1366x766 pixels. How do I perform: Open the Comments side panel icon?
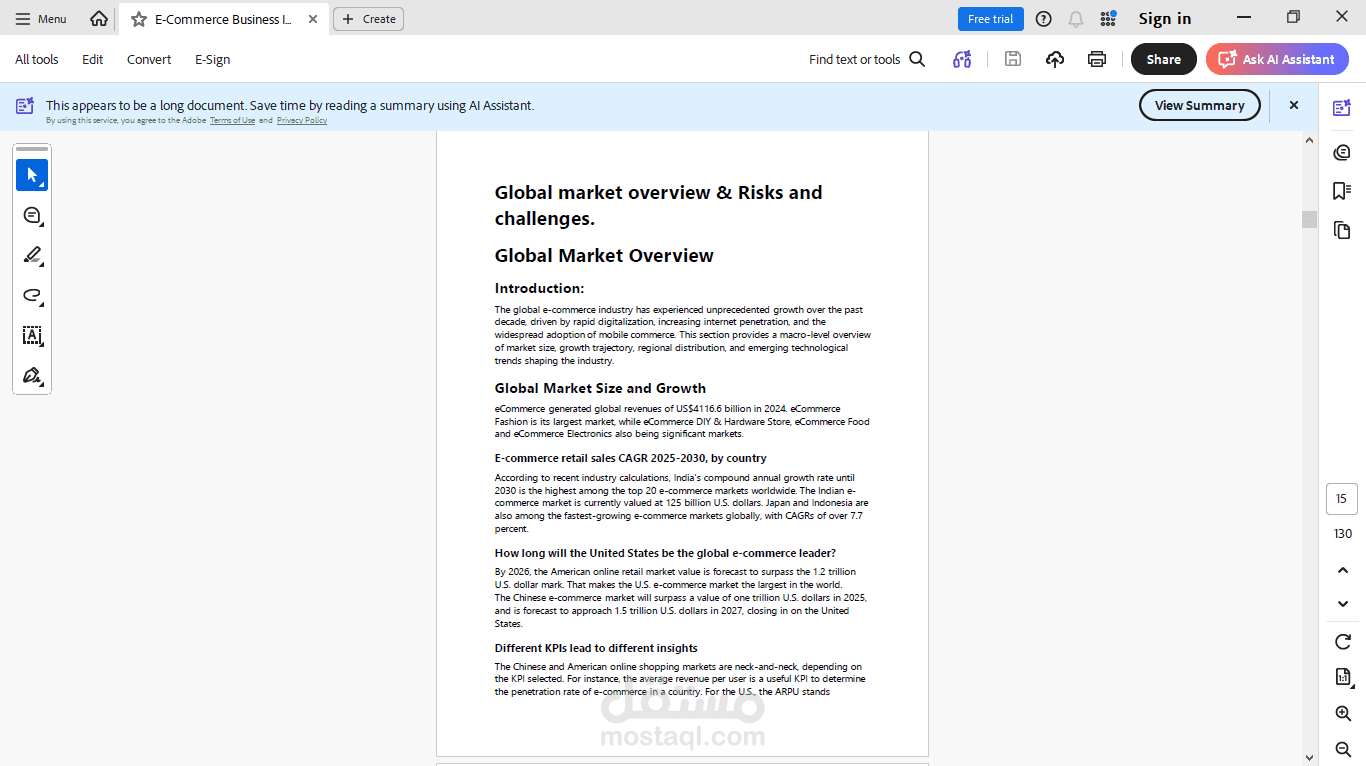pos(1342,152)
